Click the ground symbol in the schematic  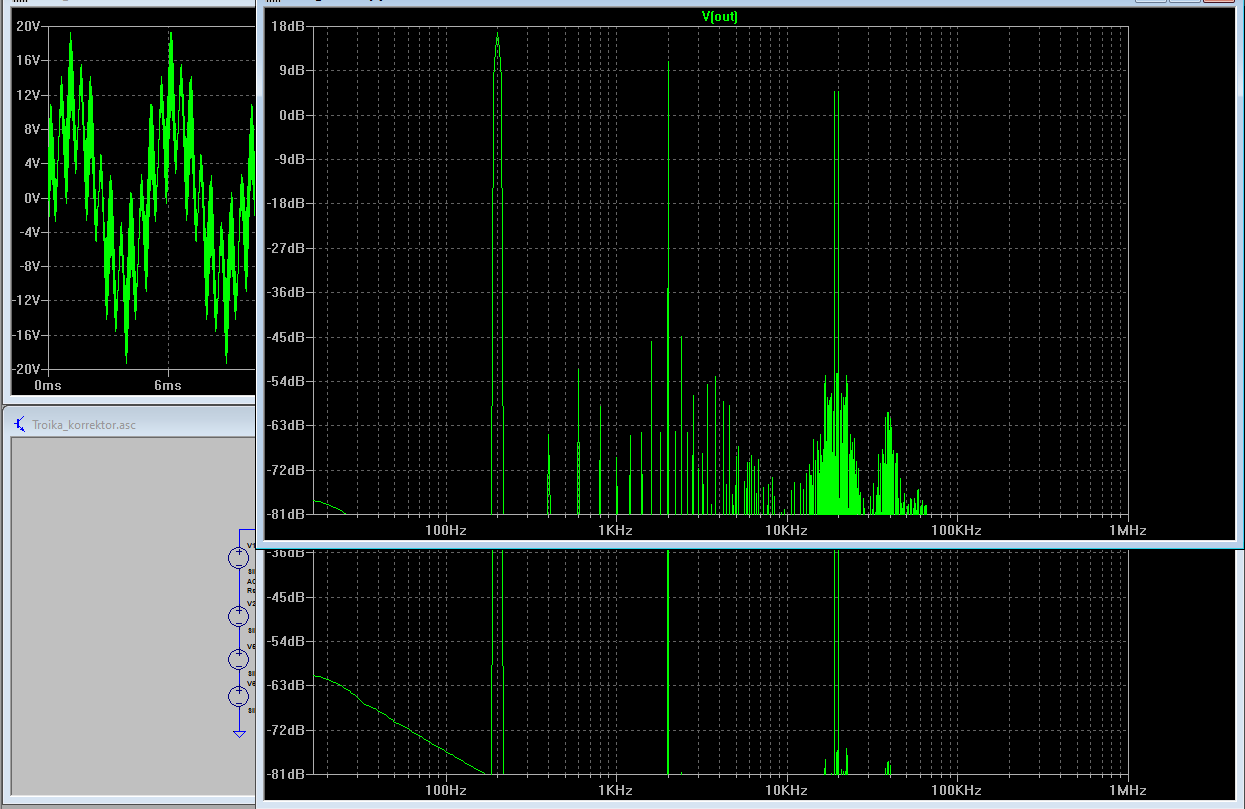click(x=239, y=734)
